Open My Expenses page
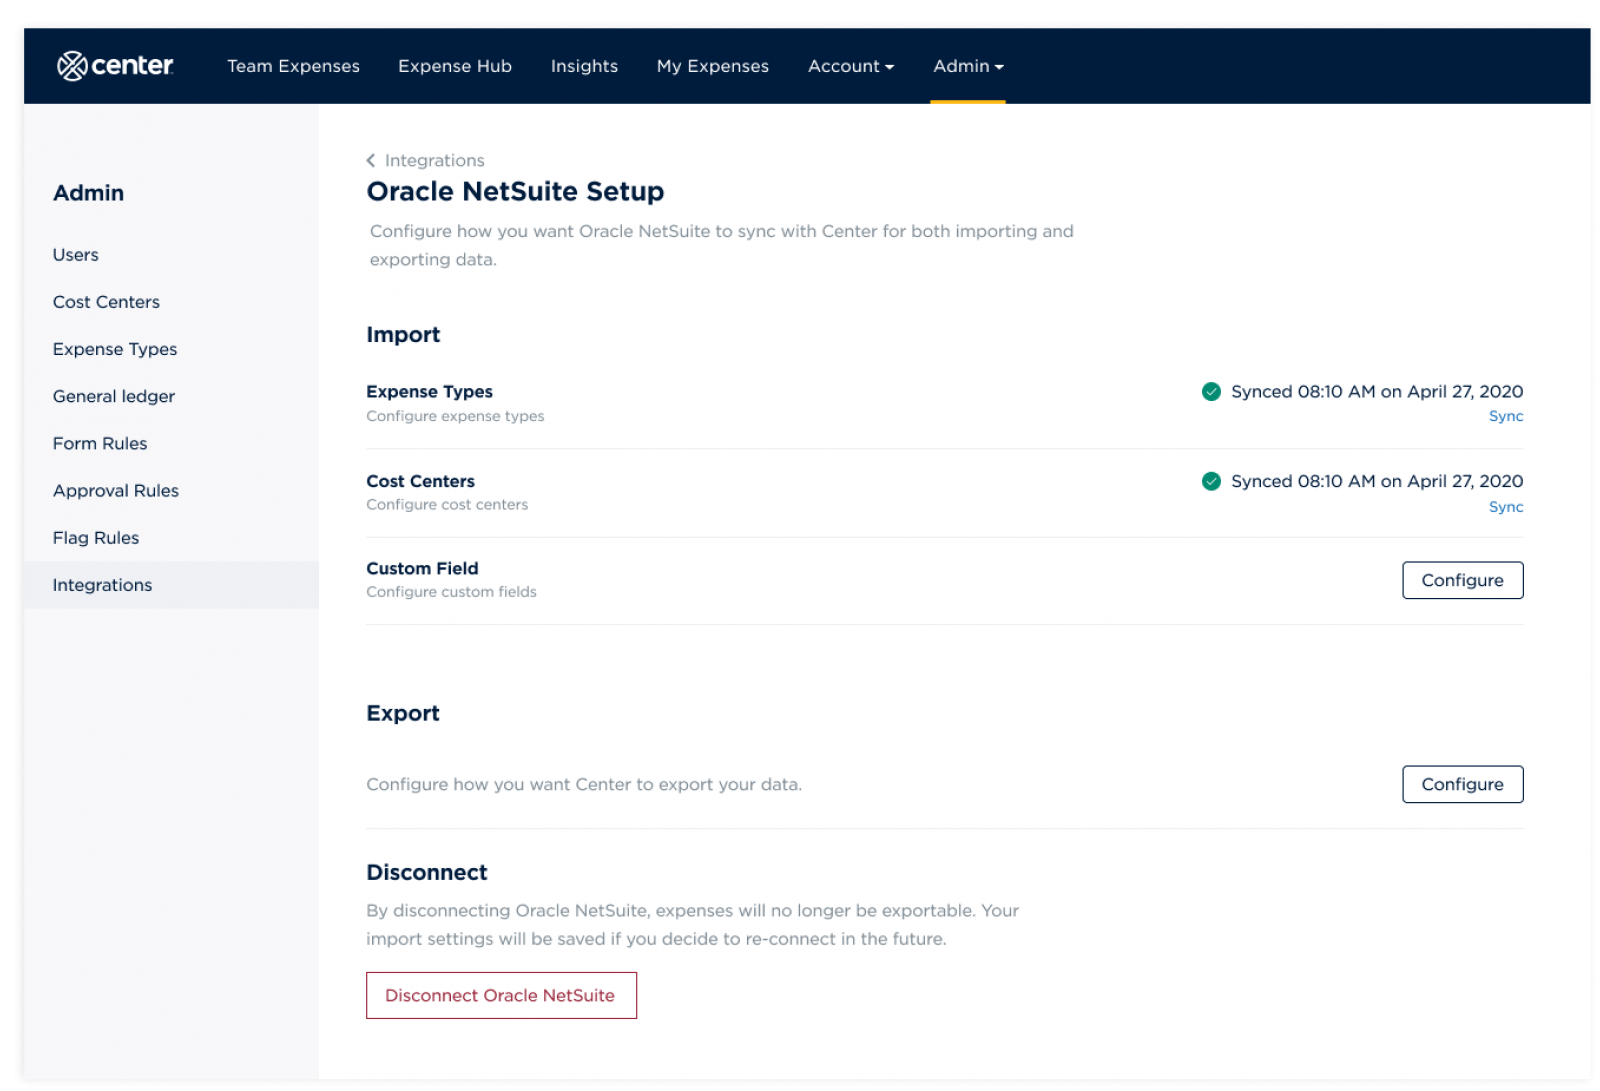Viewport: 1600px width, 1091px height. [x=713, y=66]
